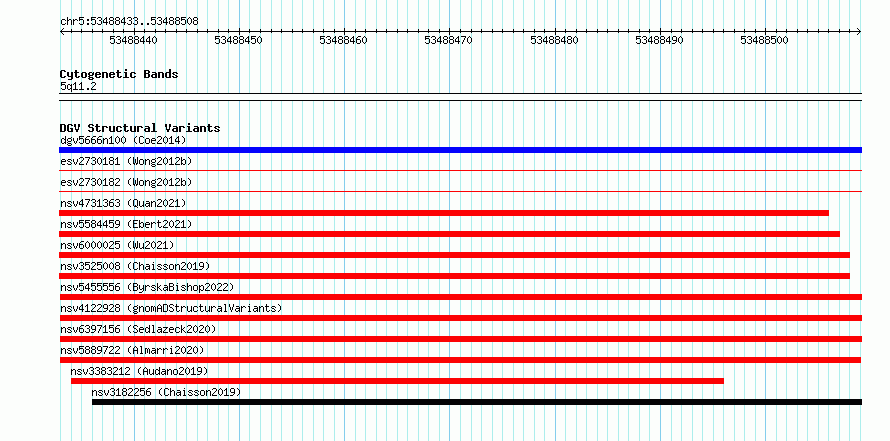Click ruler position 53488460
890x441 pixels.
tap(343, 40)
